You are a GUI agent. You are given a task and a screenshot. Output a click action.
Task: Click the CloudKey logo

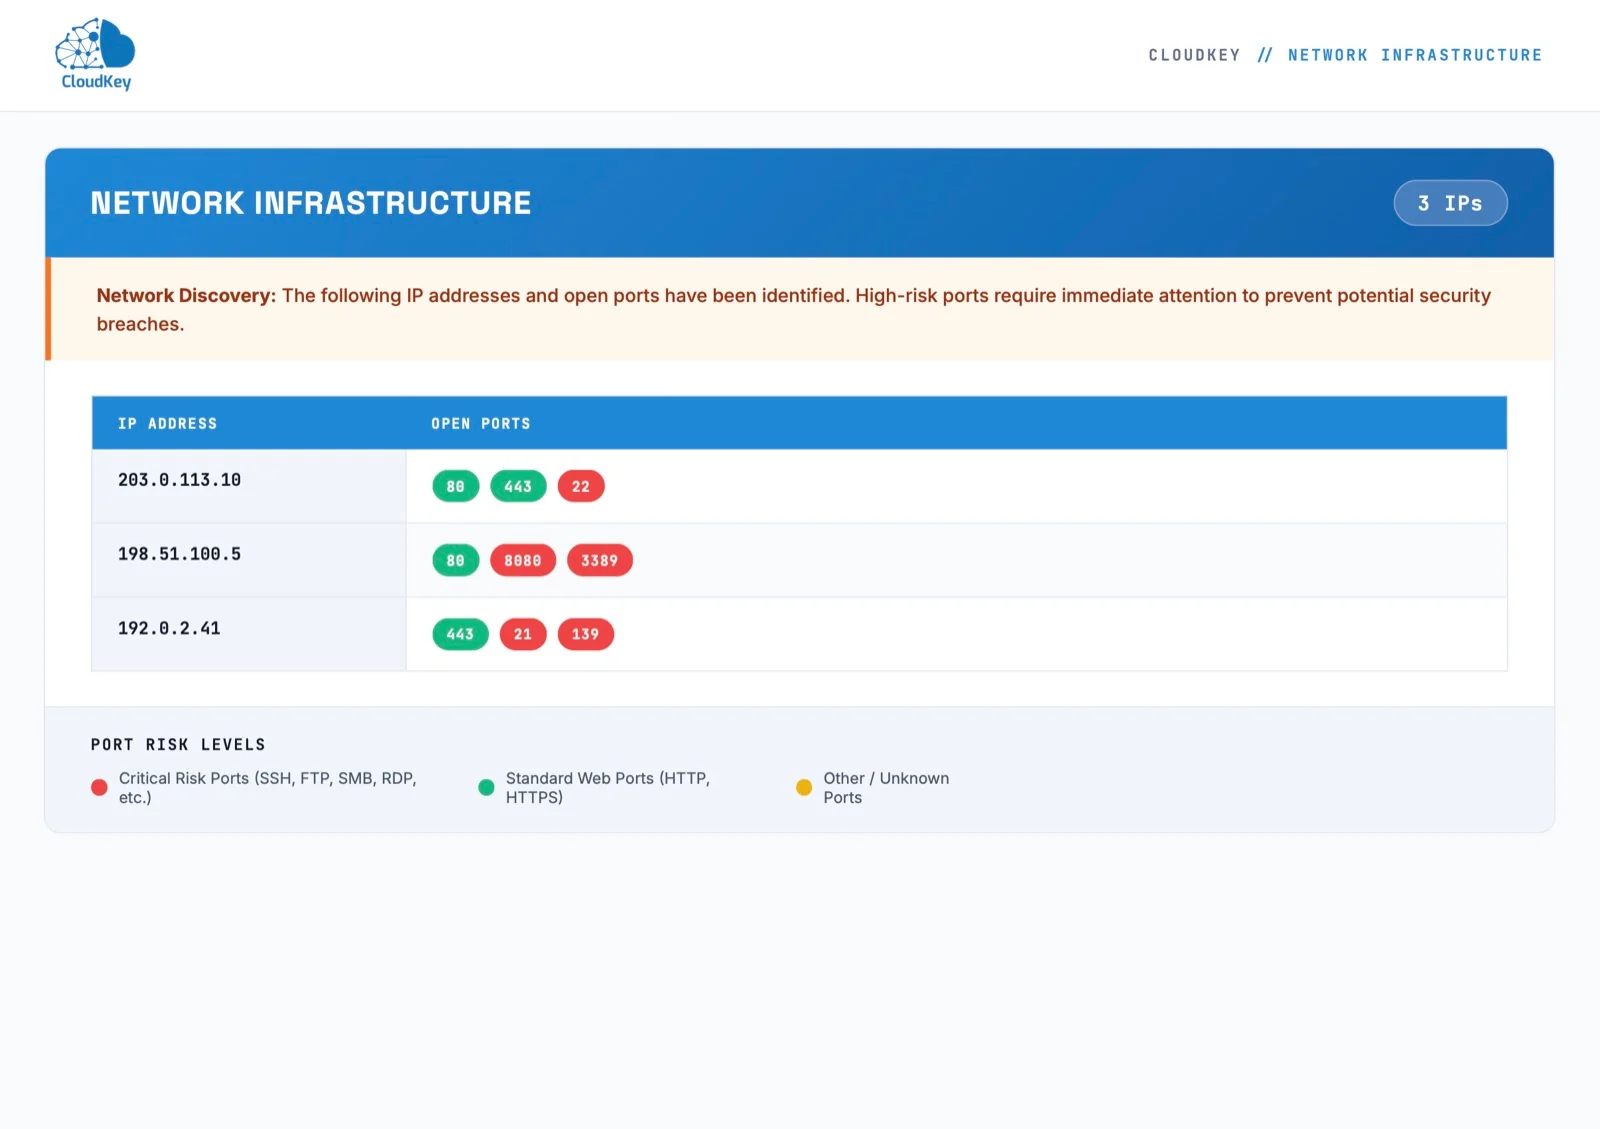pyautogui.click(x=96, y=54)
